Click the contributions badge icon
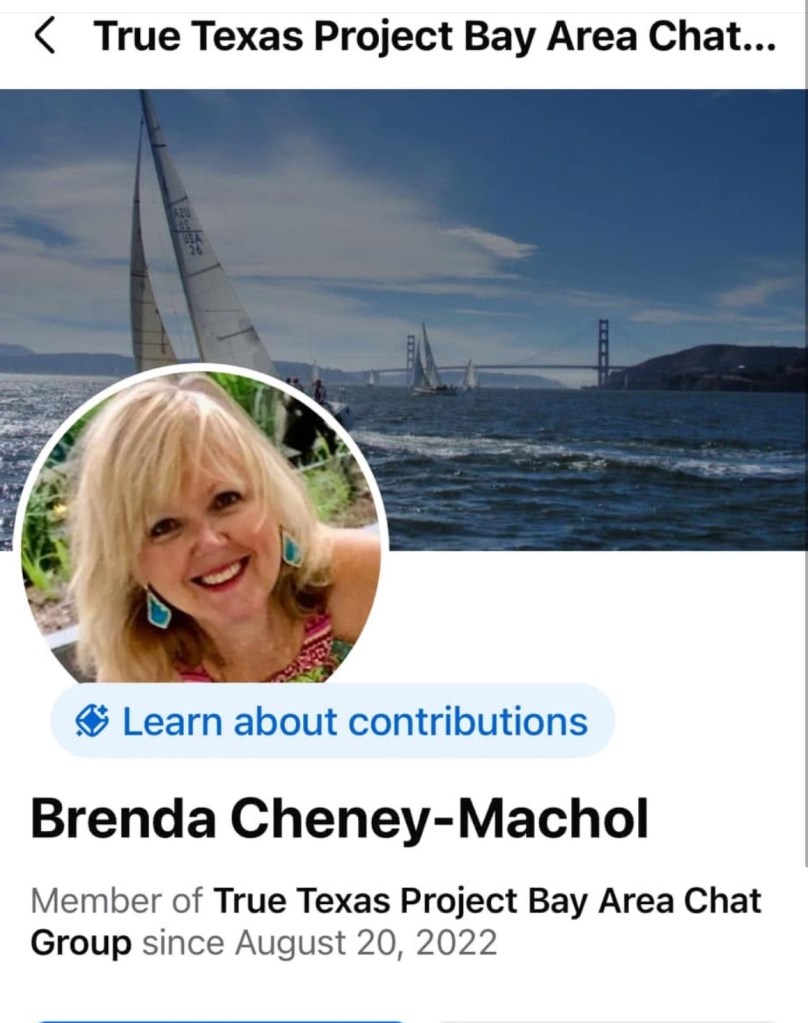The height and width of the screenshot is (1023, 808). pyautogui.click(x=92, y=722)
